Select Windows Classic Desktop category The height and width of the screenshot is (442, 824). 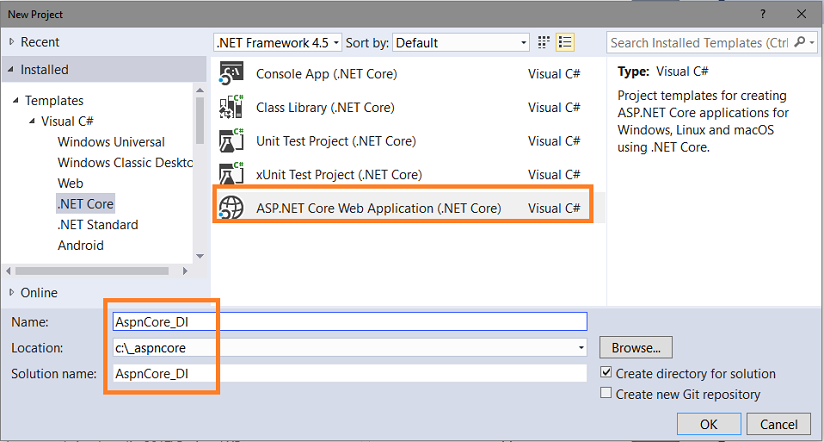pos(125,162)
